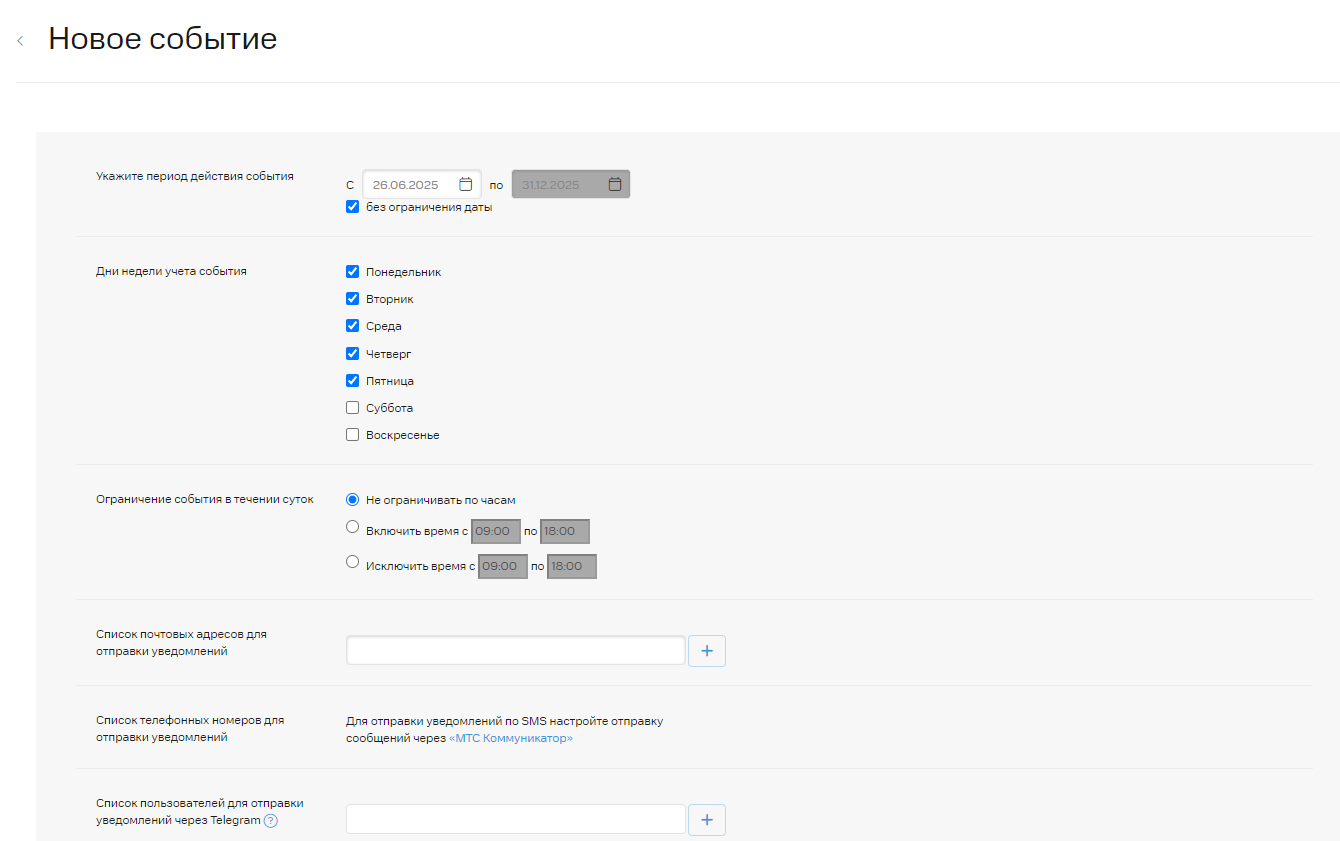Open calendar icon in start date field
This screenshot has width=1340, height=841.
tap(465, 184)
